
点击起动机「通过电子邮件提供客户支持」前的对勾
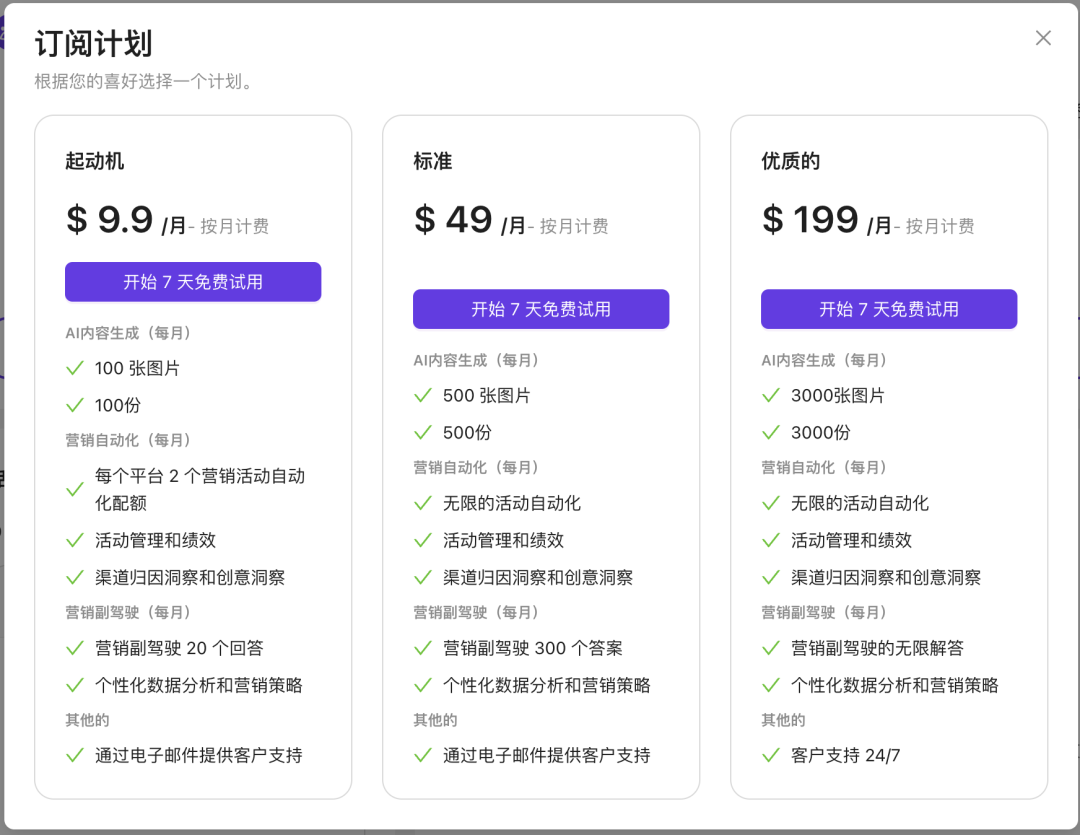tap(74, 756)
